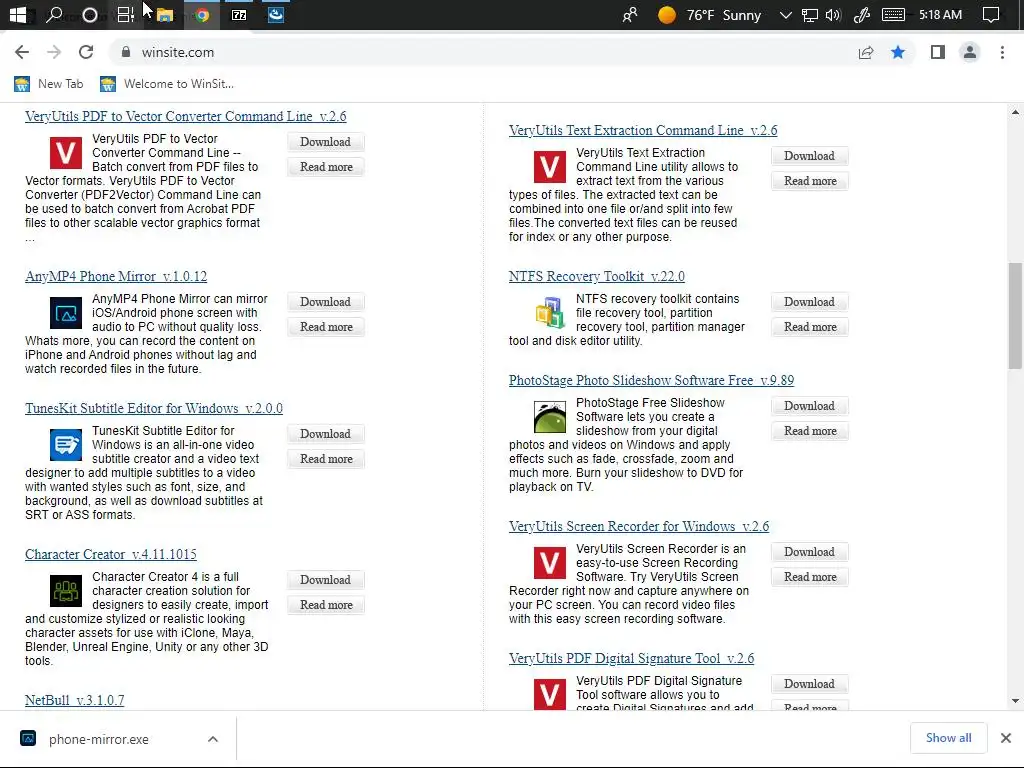View site information lock icon
Viewport: 1024px width, 768px height.
[x=126, y=52]
